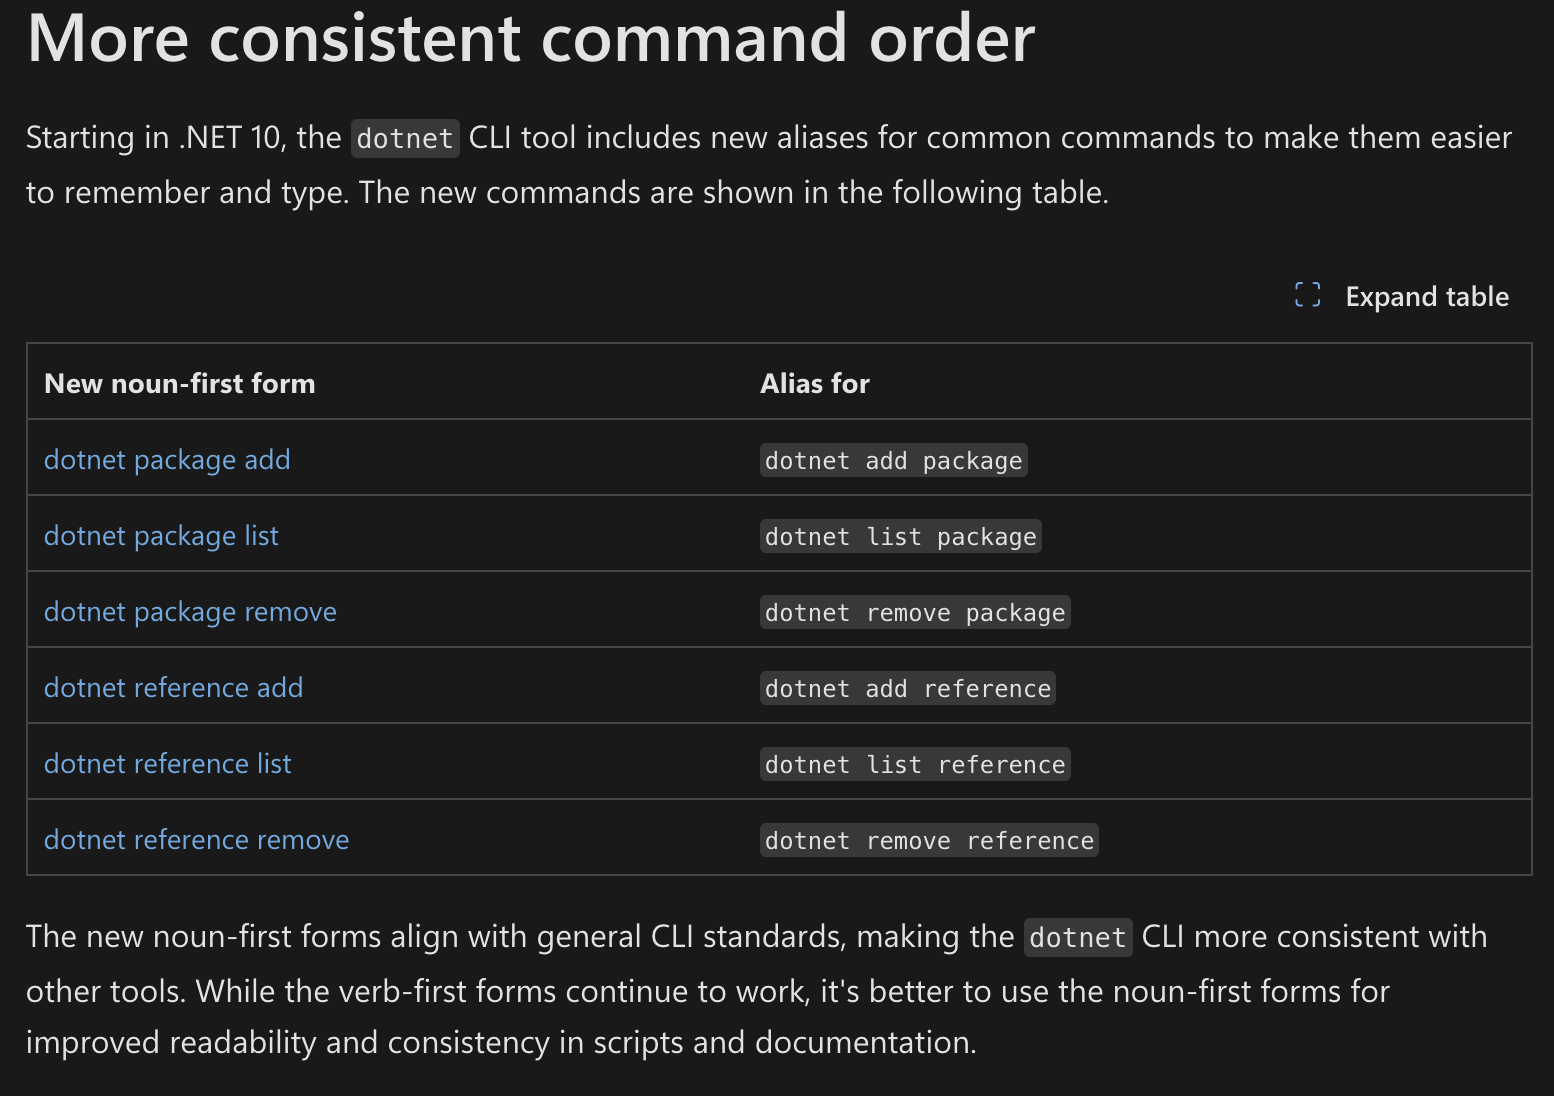This screenshot has height=1096, width=1554.
Task: Open the dotnet reference remove link
Action: (196, 840)
